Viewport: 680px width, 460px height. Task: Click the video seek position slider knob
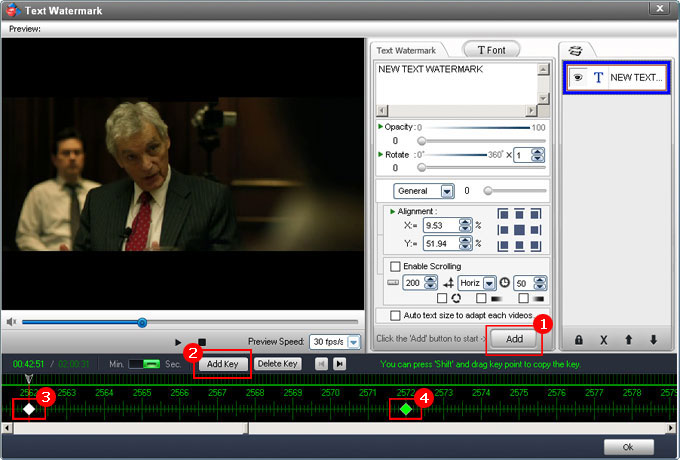pyautogui.click(x=142, y=322)
